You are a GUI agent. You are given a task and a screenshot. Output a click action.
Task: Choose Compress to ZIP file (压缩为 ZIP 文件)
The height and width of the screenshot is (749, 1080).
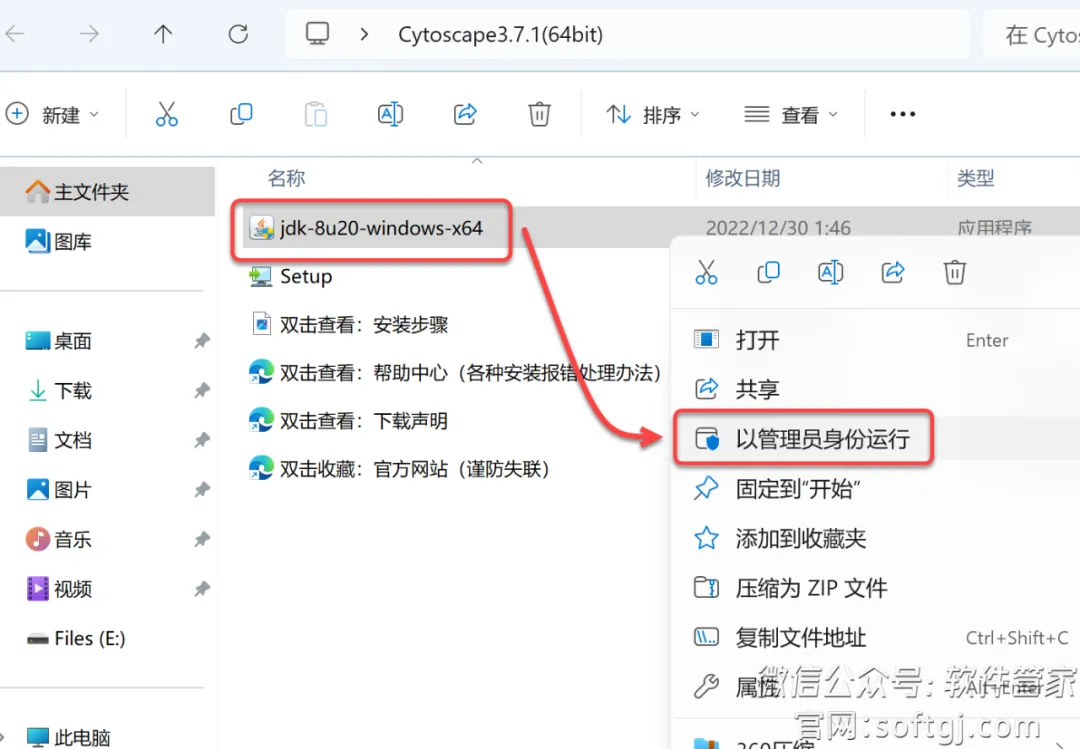(x=875, y=588)
